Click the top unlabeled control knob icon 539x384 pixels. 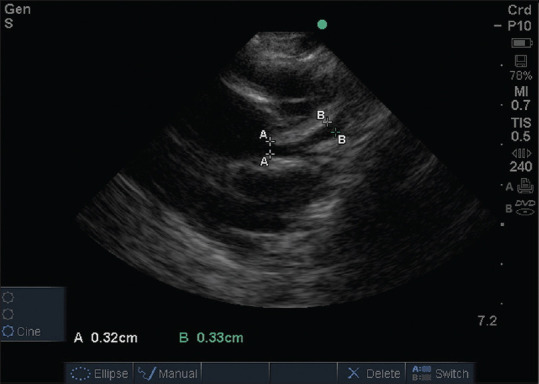8,297
